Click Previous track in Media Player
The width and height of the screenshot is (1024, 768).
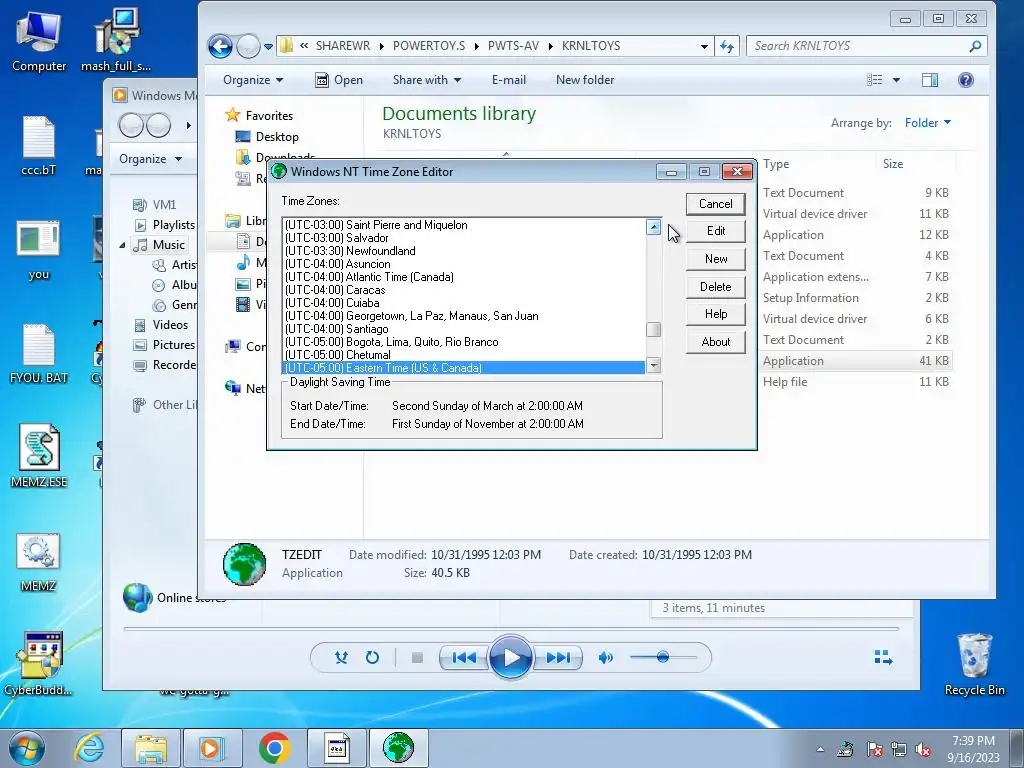tap(464, 658)
